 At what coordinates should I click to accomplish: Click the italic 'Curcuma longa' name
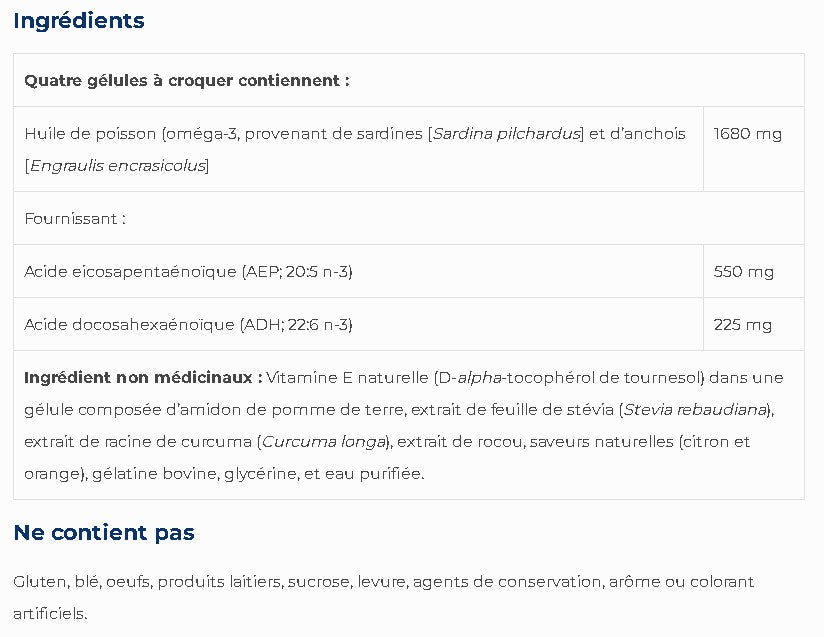pos(323,442)
